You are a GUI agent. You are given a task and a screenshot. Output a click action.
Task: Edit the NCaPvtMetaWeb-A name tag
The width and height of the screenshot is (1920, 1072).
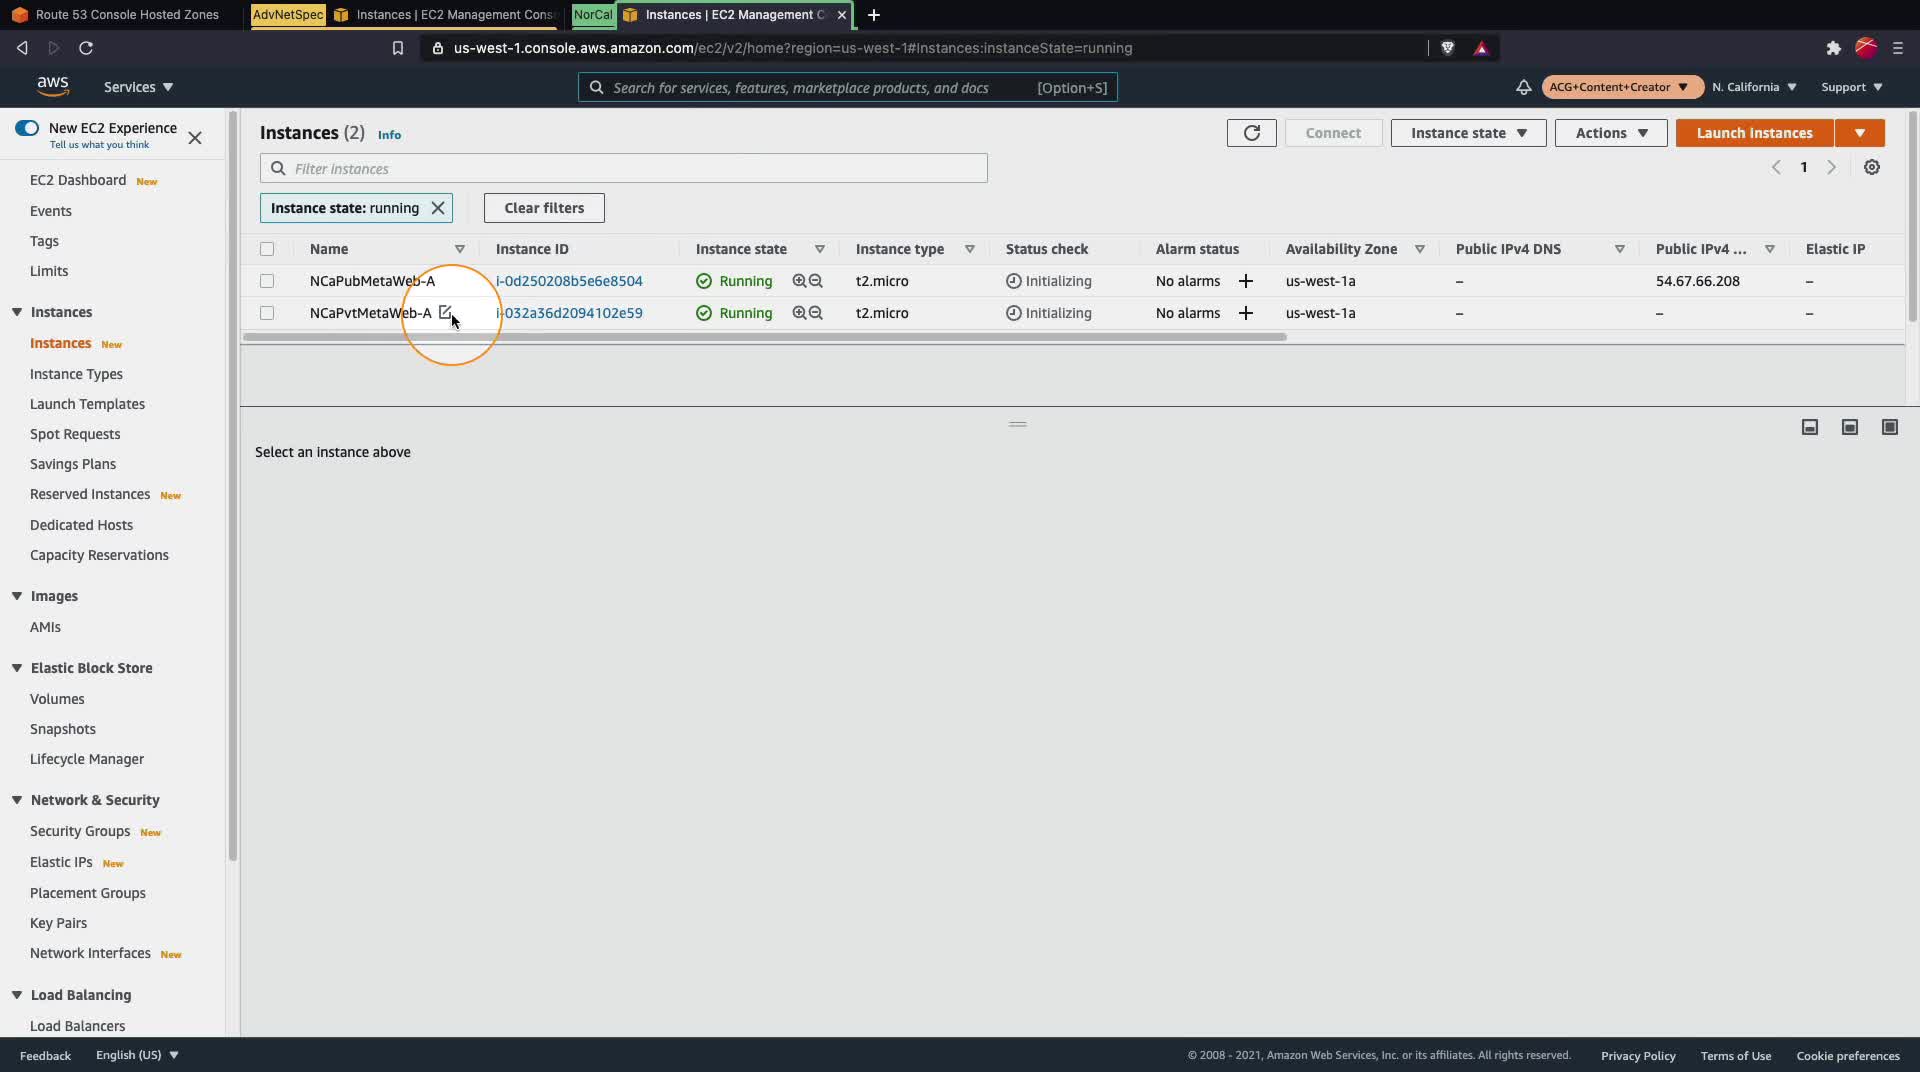point(445,312)
